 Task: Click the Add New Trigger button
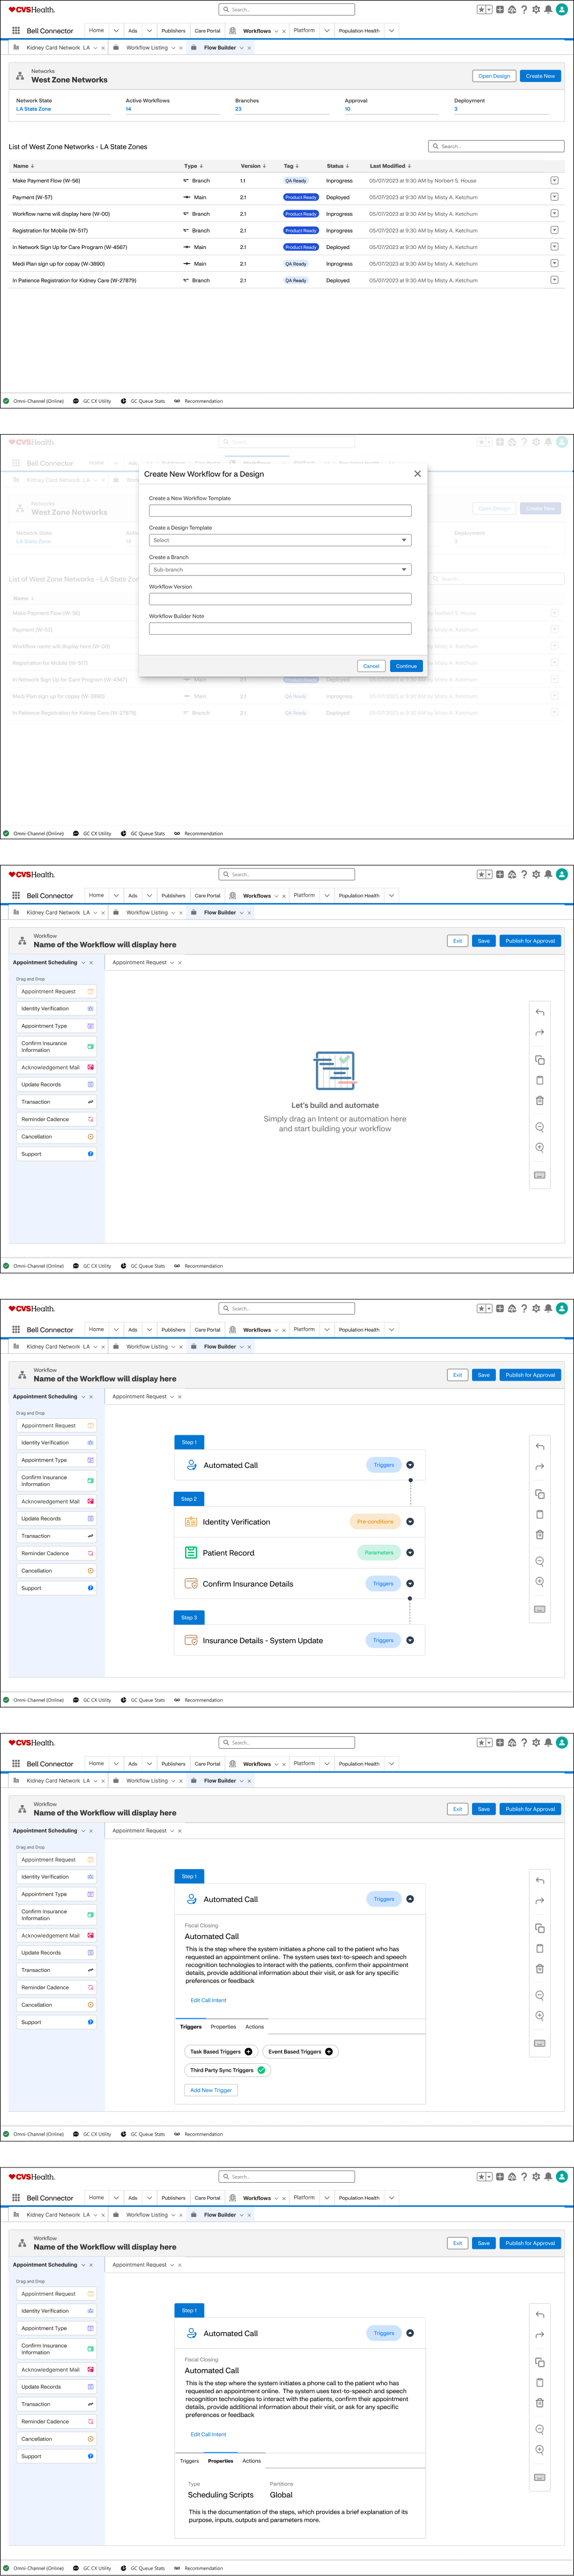point(211,2090)
